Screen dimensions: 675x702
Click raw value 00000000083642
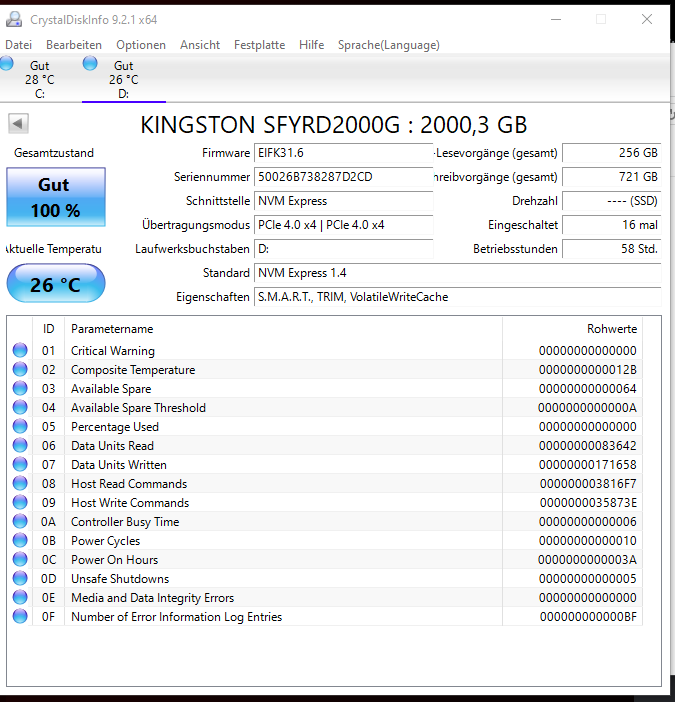[588, 445]
